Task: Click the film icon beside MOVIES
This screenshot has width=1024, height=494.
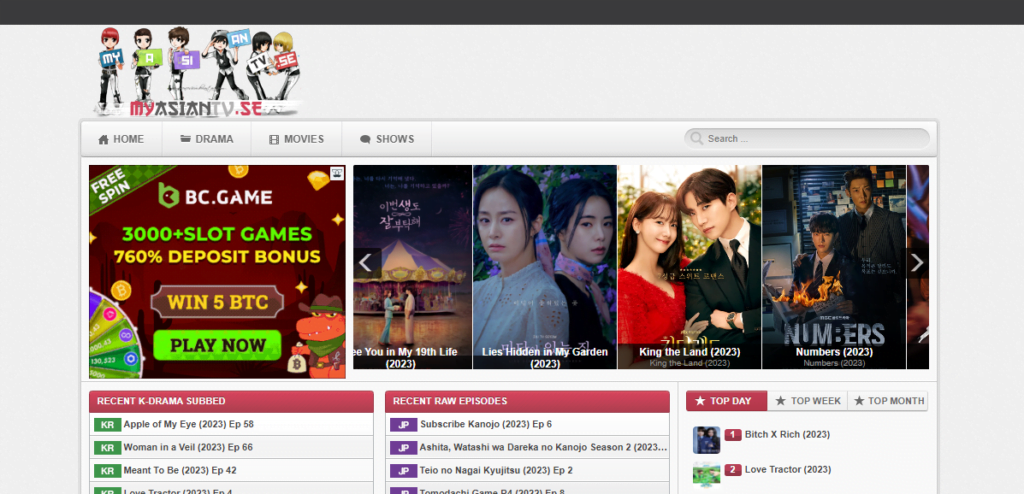Action: 274,139
